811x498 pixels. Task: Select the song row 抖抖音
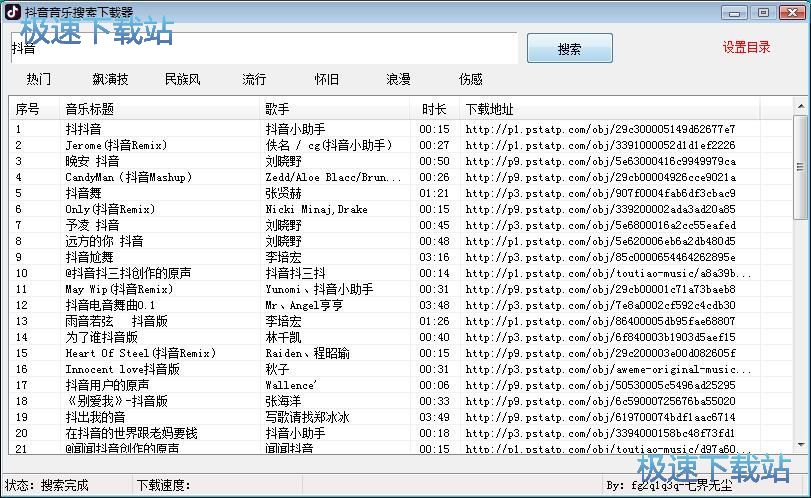tap(83, 129)
